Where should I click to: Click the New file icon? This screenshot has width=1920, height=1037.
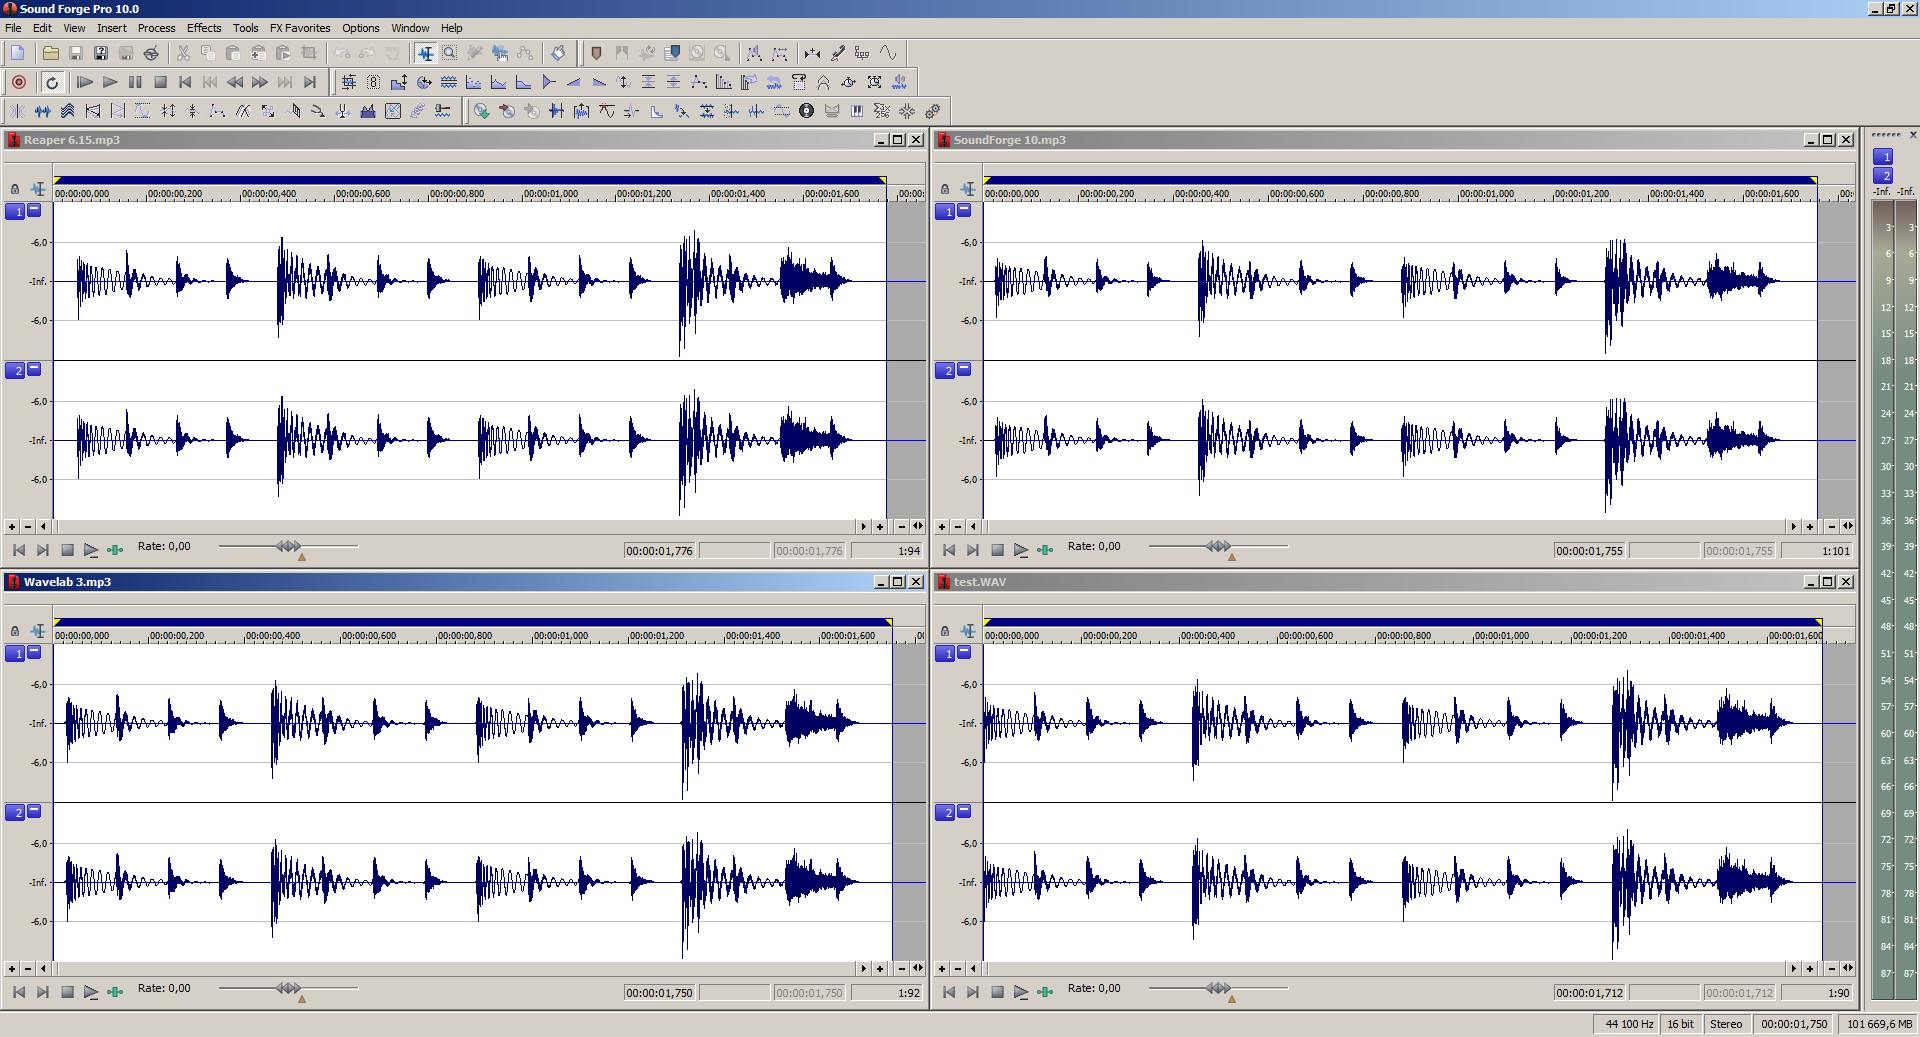pyautogui.click(x=18, y=53)
